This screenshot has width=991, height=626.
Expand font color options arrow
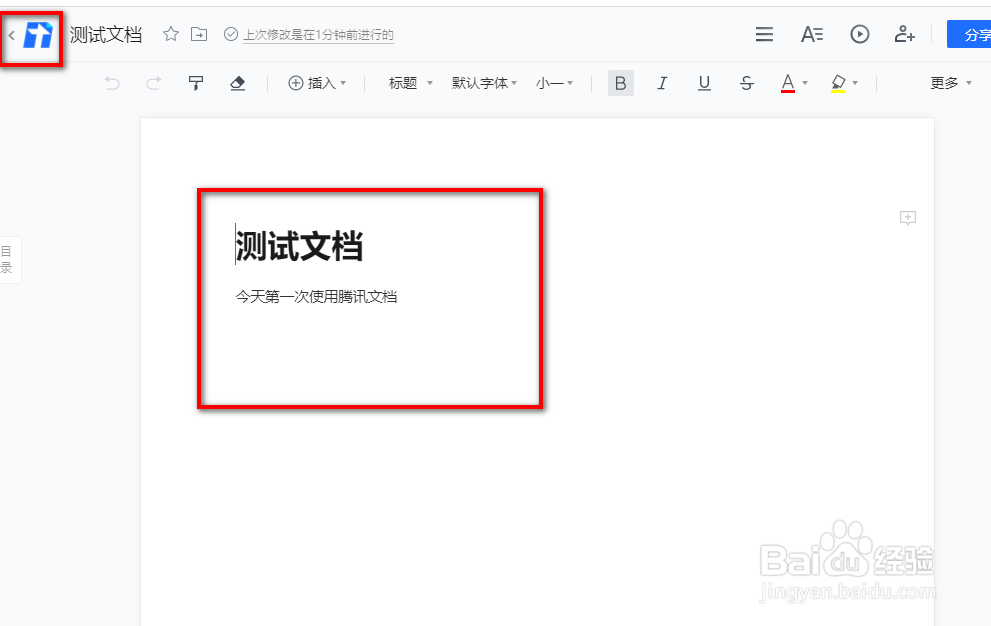pyautogui.click(x=805, y=83)
